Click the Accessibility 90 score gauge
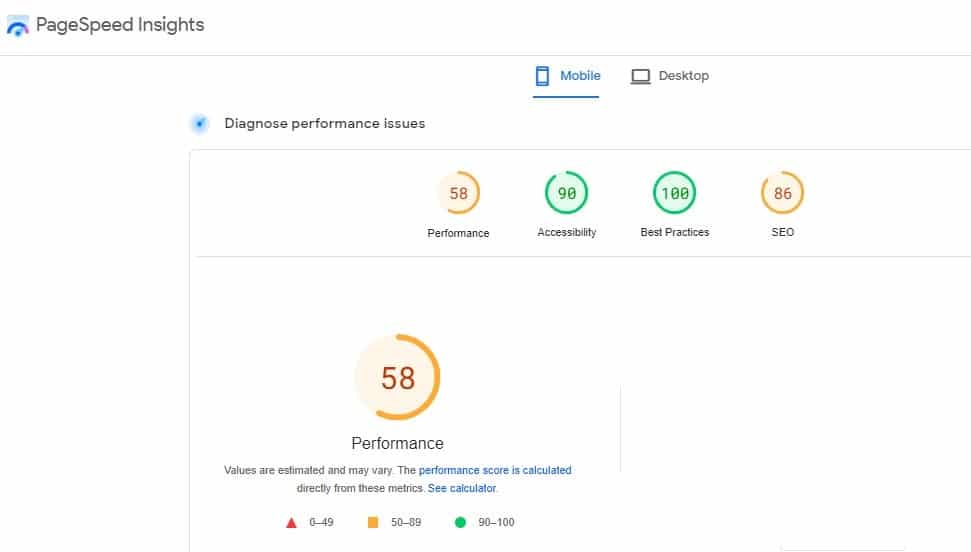 coord(566,193)
